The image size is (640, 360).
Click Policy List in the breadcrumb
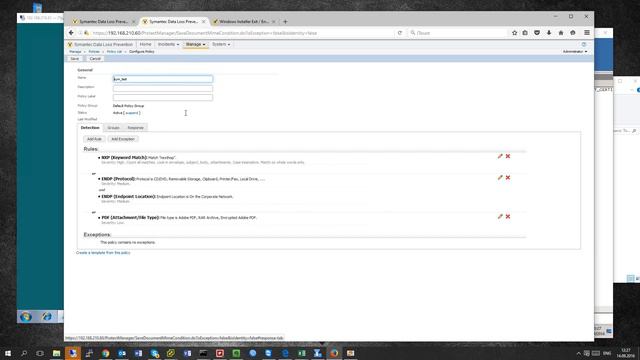click(x=114, y=52)
